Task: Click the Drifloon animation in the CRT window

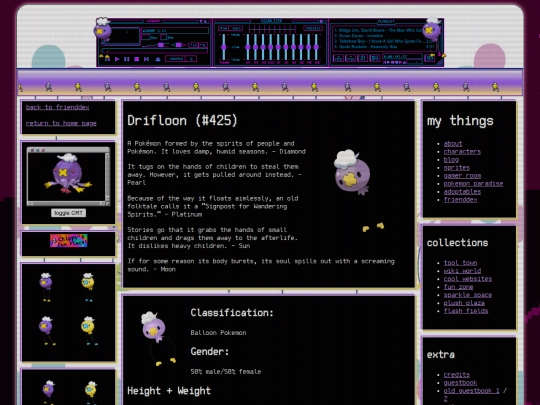Action: pyautogui.click(x=69, y=174)
